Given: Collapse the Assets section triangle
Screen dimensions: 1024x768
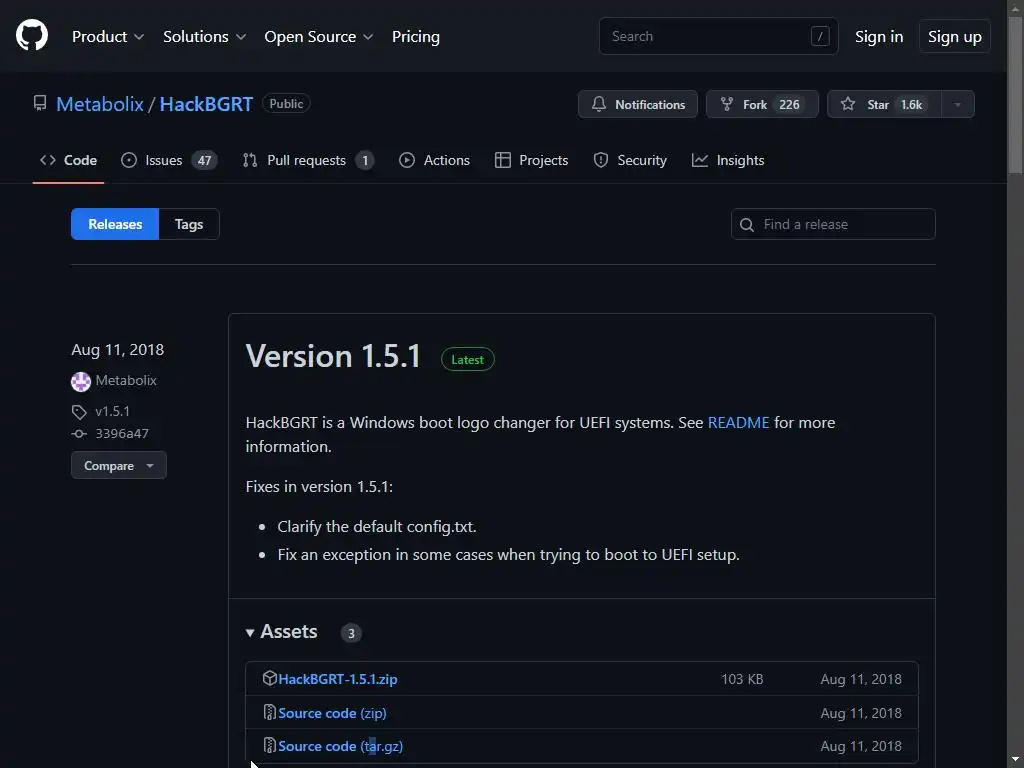Looking at the screenshot, I should (x=249, y=632).
